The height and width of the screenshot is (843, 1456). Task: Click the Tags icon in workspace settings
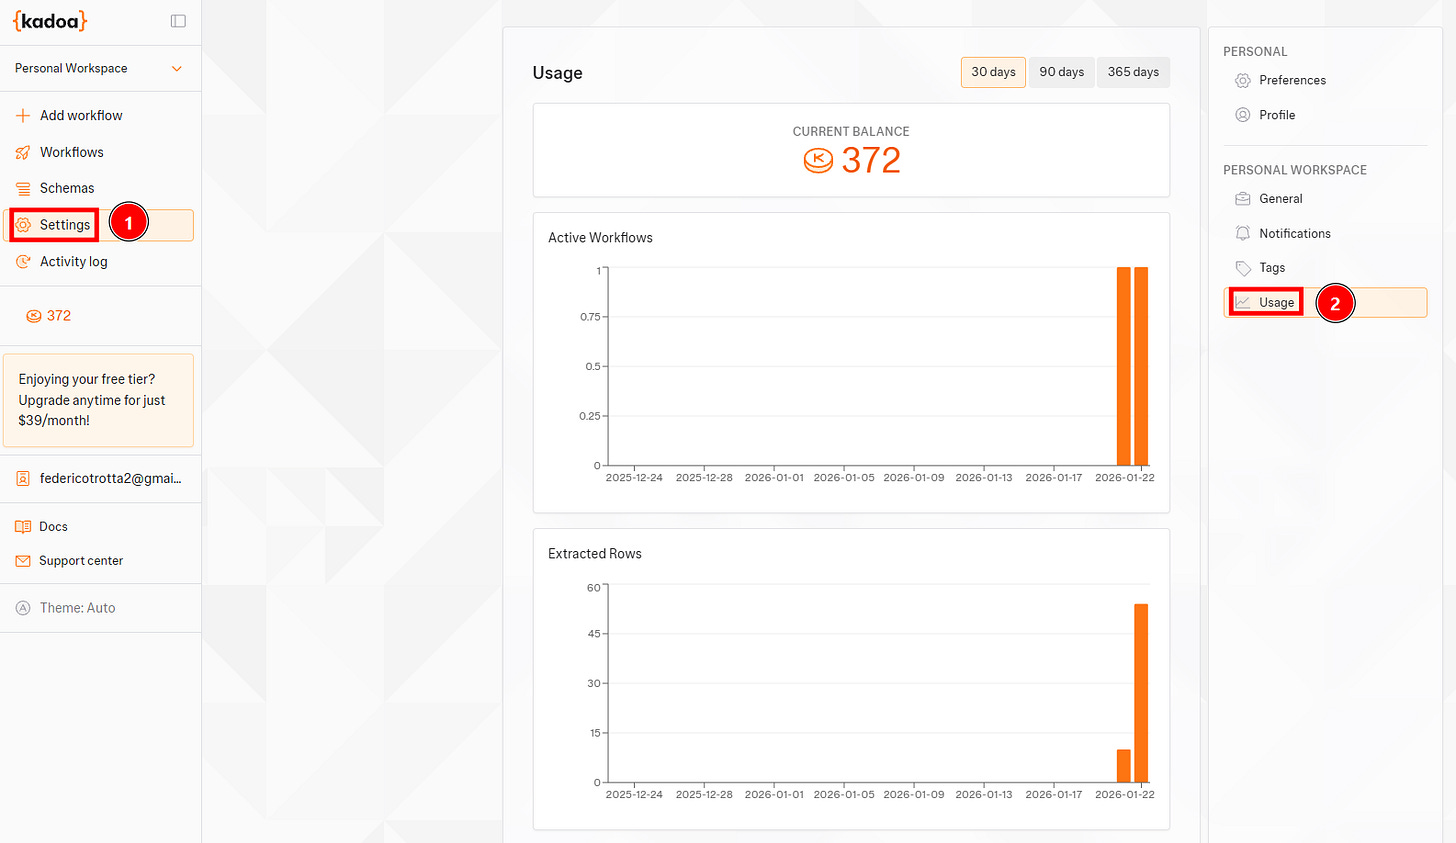coord(1245,267)
